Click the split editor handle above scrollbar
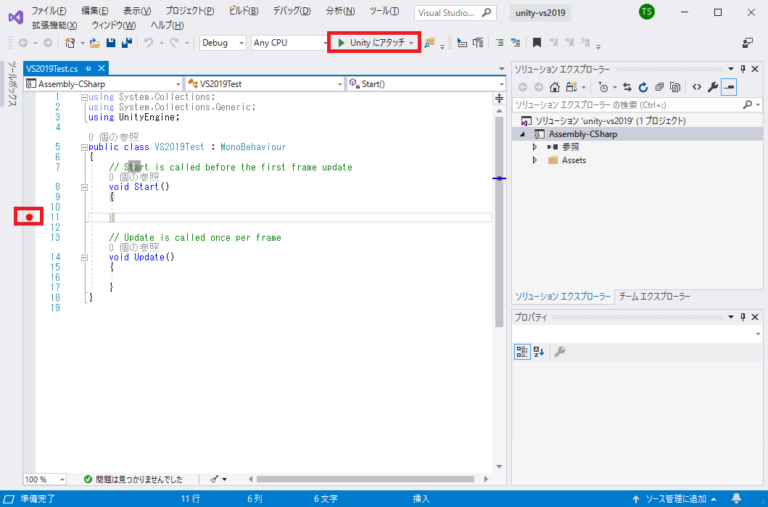Image resolution: width=768 pixels, height=507 pixels. (499, 98)
